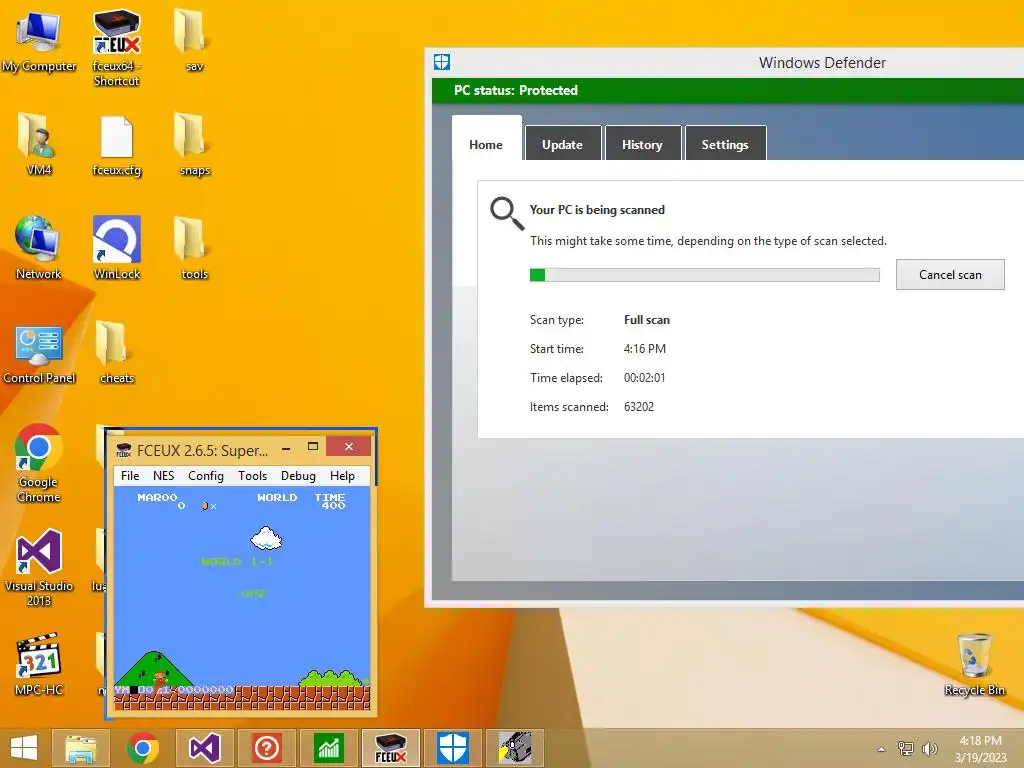Select the fceux.cfg file icon
The height and width of the screenshot is (768, 1024).
pos(116,145)
